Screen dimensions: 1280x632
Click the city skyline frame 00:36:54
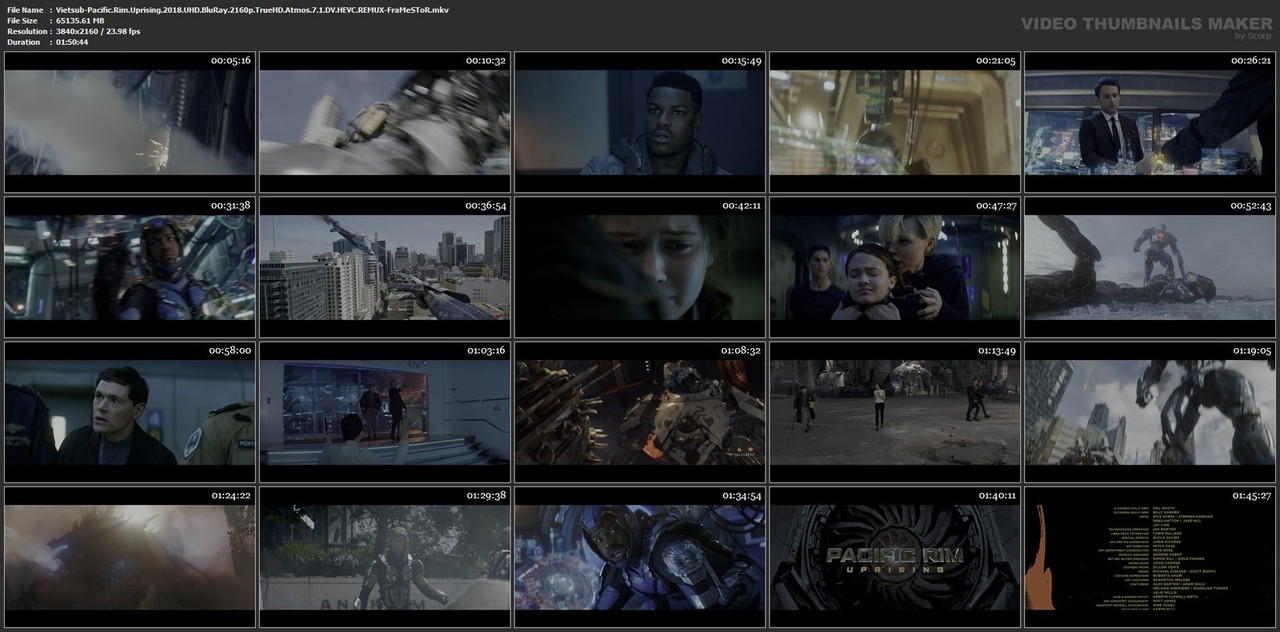click(385, 265)
